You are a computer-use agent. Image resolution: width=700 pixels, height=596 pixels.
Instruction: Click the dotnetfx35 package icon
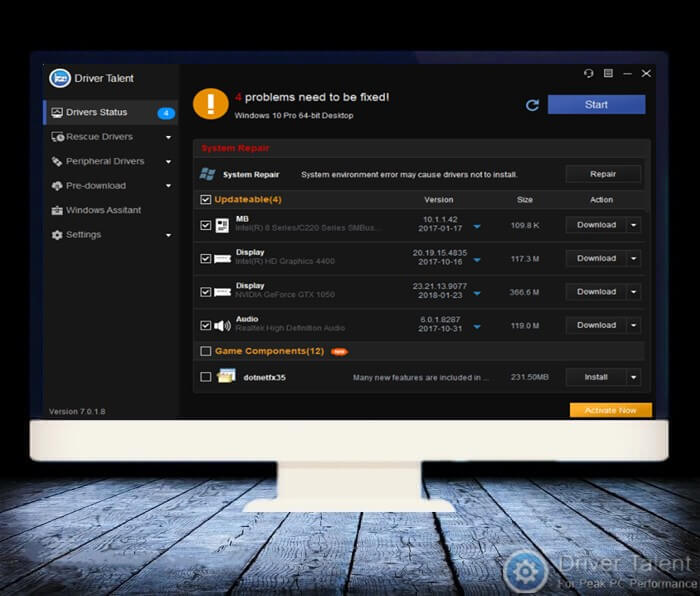click(226, 376)
